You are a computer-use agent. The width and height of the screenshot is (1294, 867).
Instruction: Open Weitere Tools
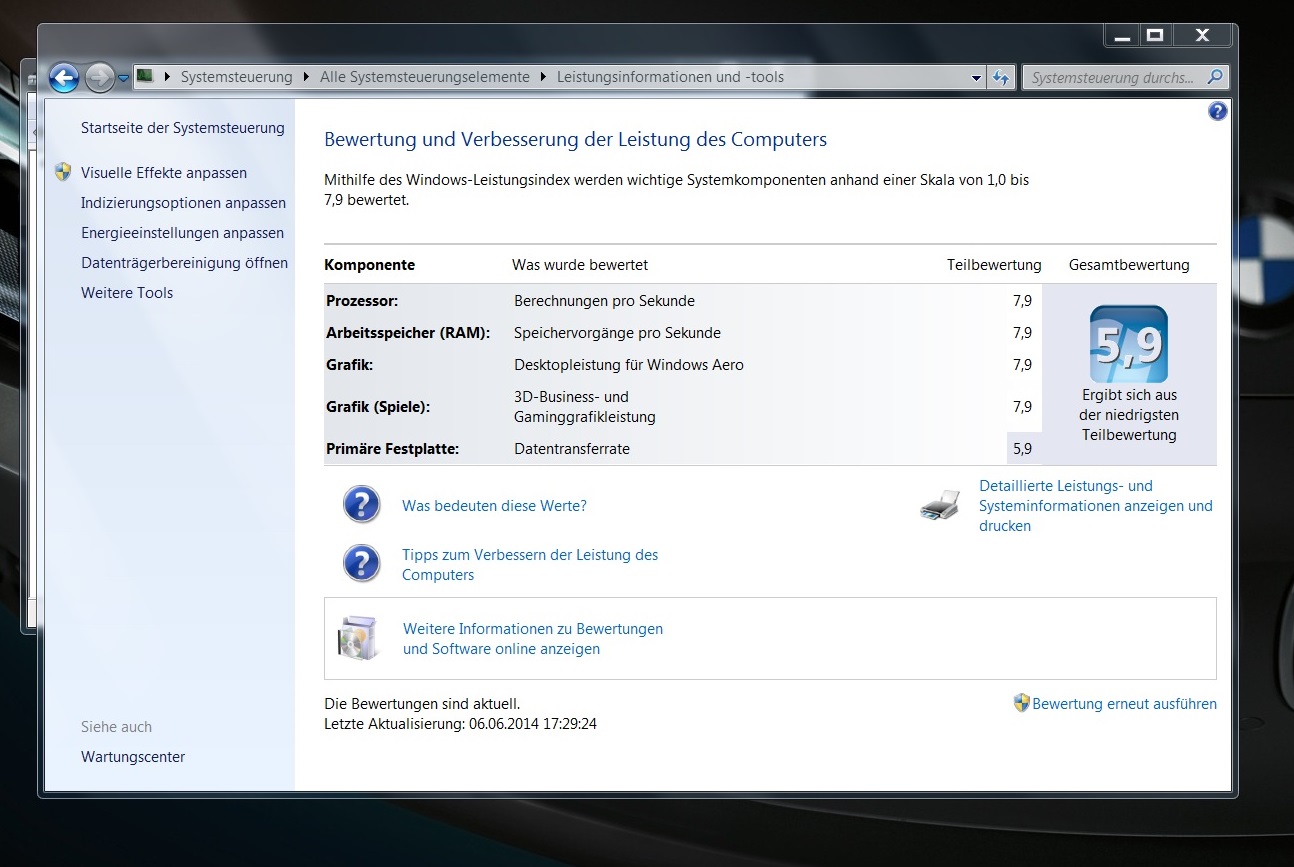click(x=127, y=293)
